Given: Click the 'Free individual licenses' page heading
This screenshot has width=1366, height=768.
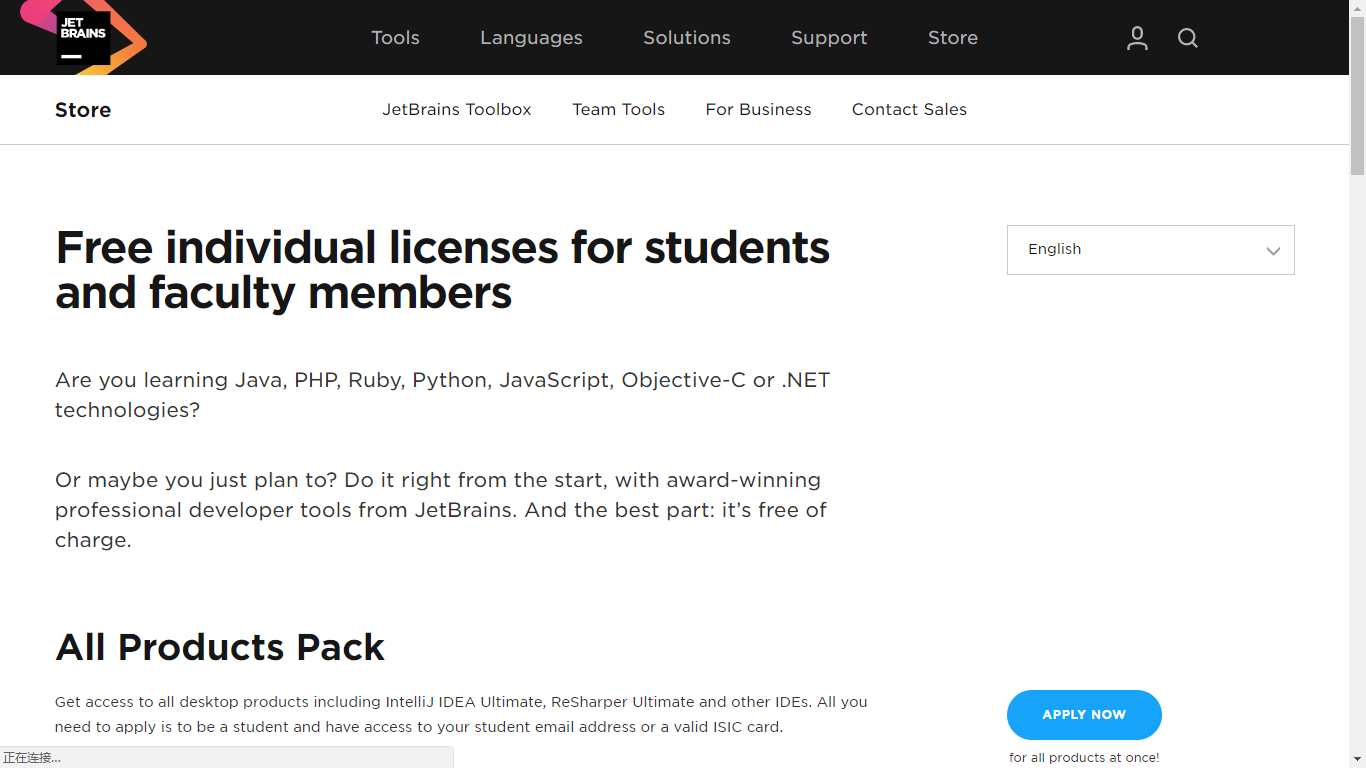Looking at the screenshot, I should 442,270.
